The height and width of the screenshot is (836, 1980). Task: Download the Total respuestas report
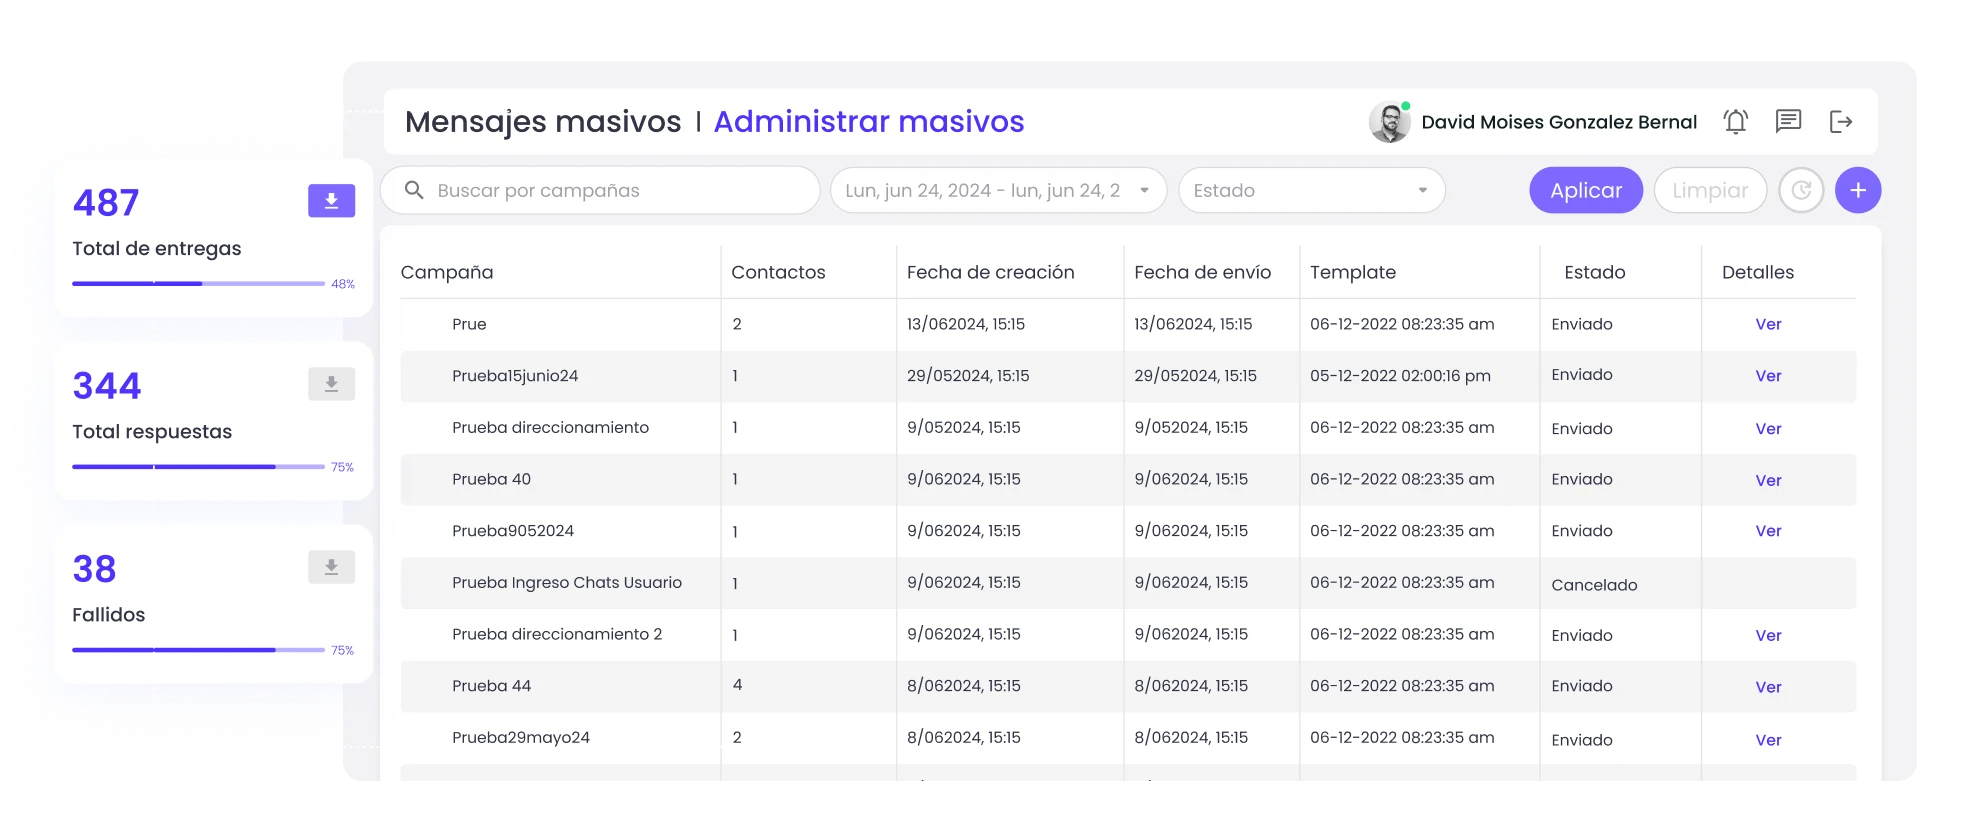pos(331,384)
